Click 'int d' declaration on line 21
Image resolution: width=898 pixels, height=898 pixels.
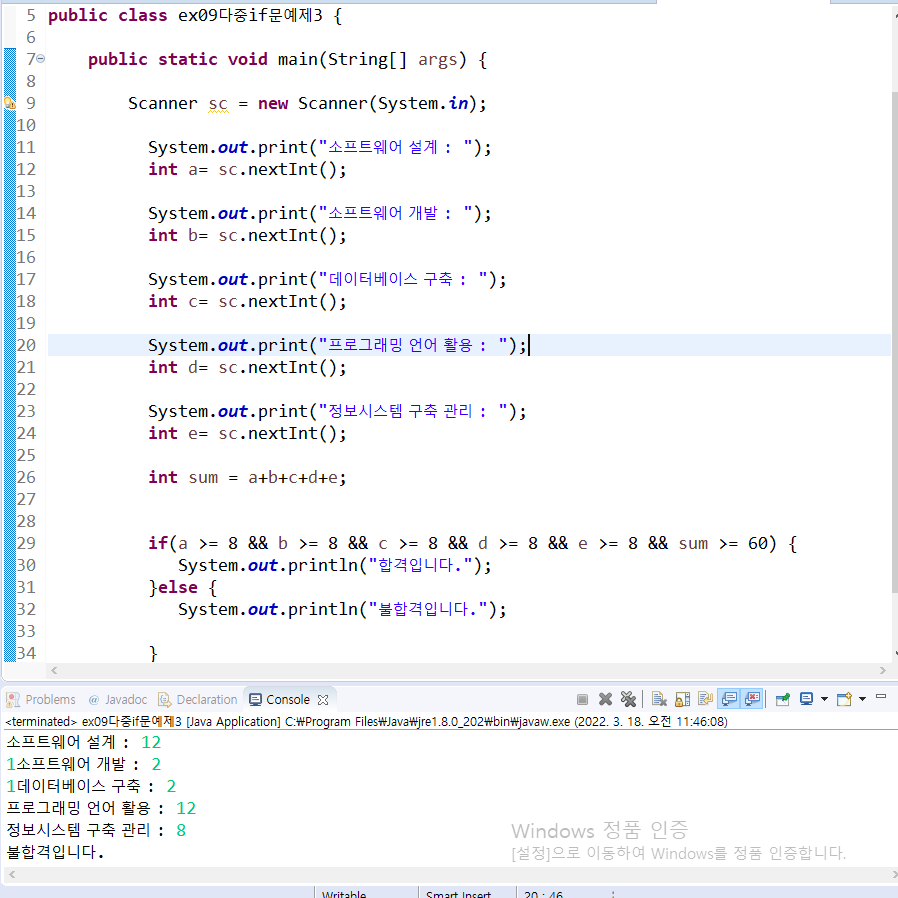click(173, 367)
